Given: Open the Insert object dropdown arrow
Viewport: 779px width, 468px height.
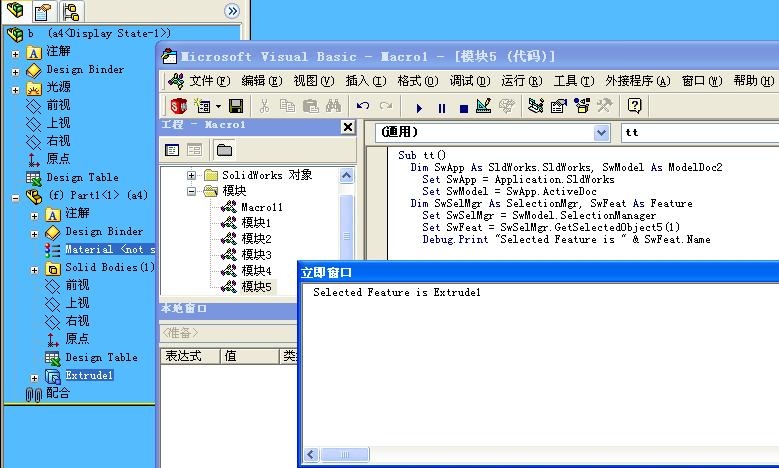Looking at the screenshot, I should pos(218,106).
